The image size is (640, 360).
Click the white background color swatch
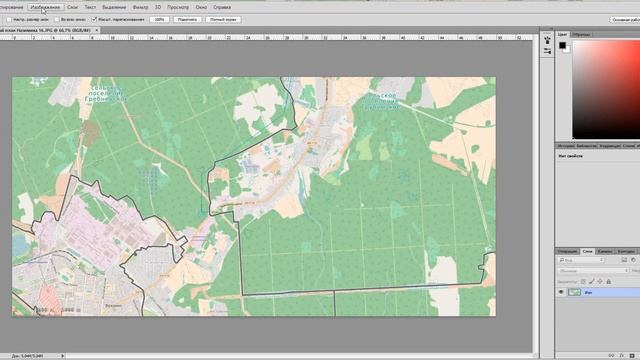pyautogui.click(x=567, y=49)
